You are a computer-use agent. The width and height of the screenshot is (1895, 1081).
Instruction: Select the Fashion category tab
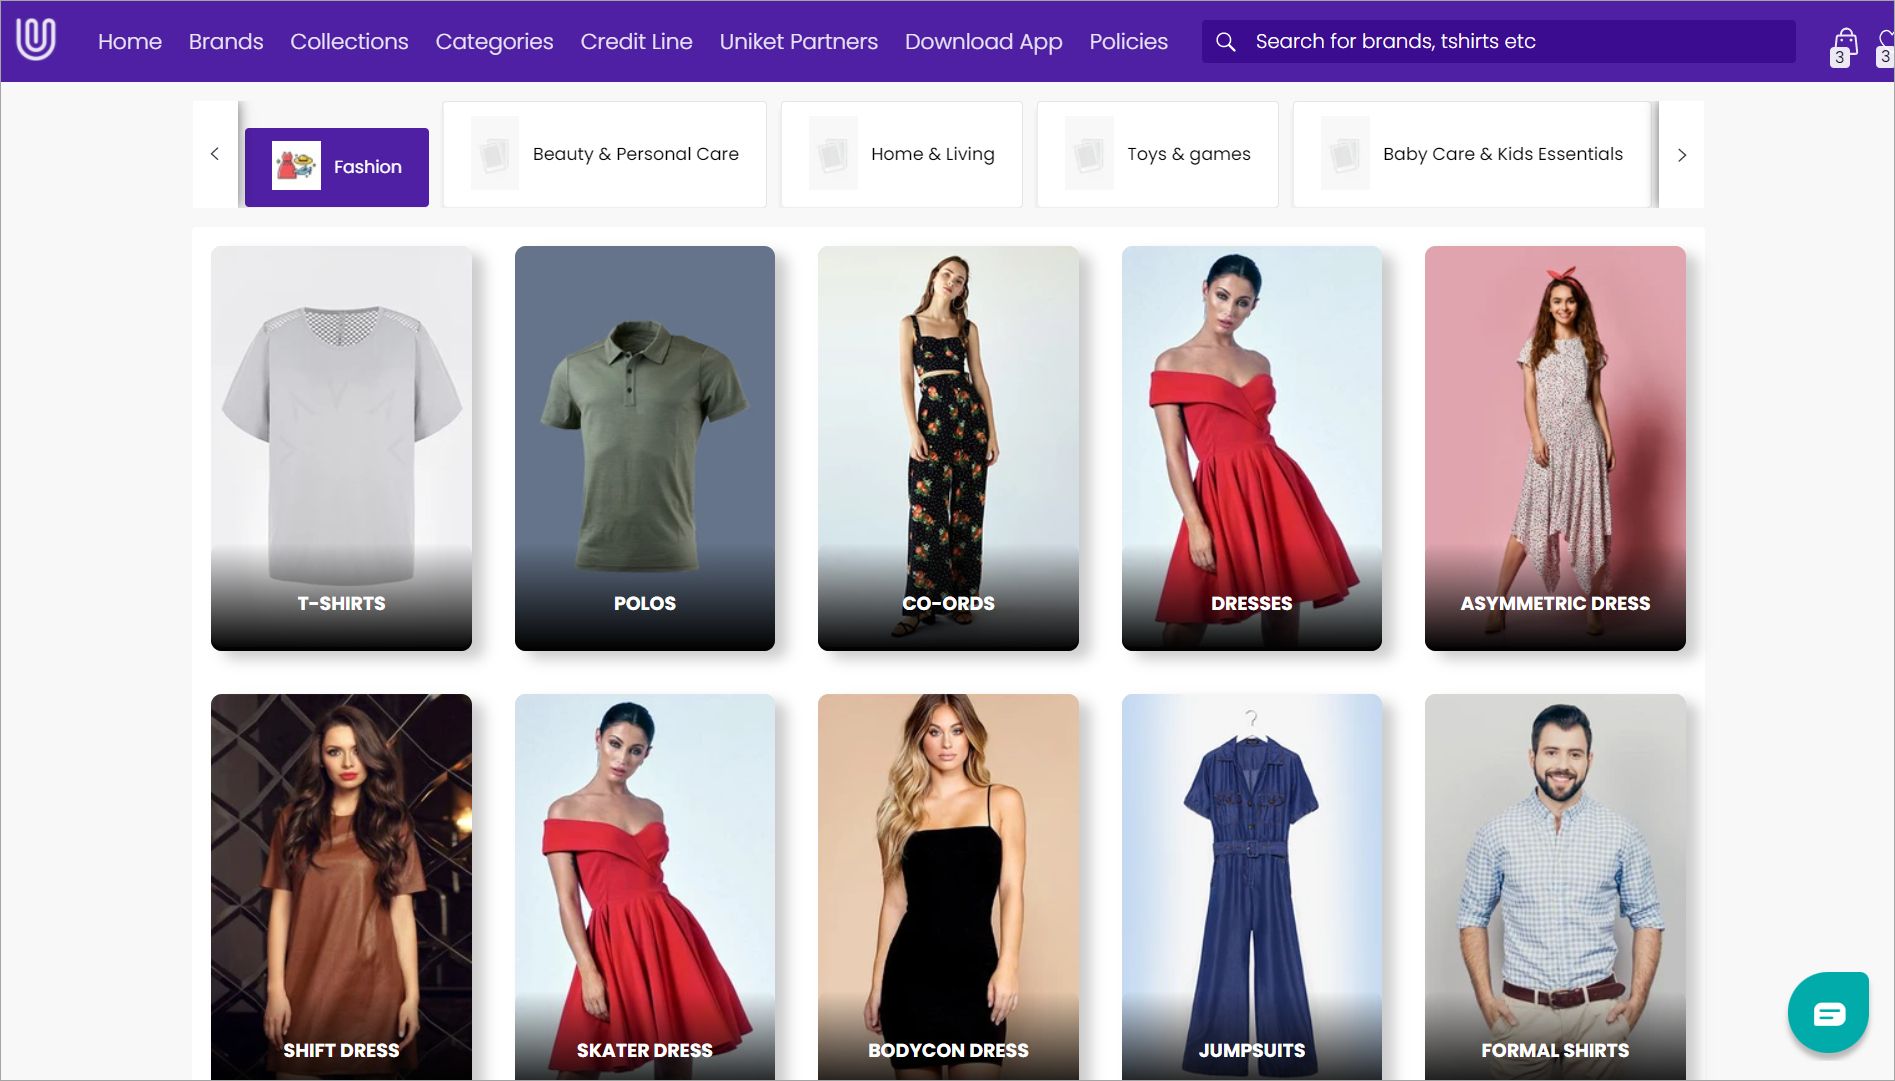coord(337,167)
